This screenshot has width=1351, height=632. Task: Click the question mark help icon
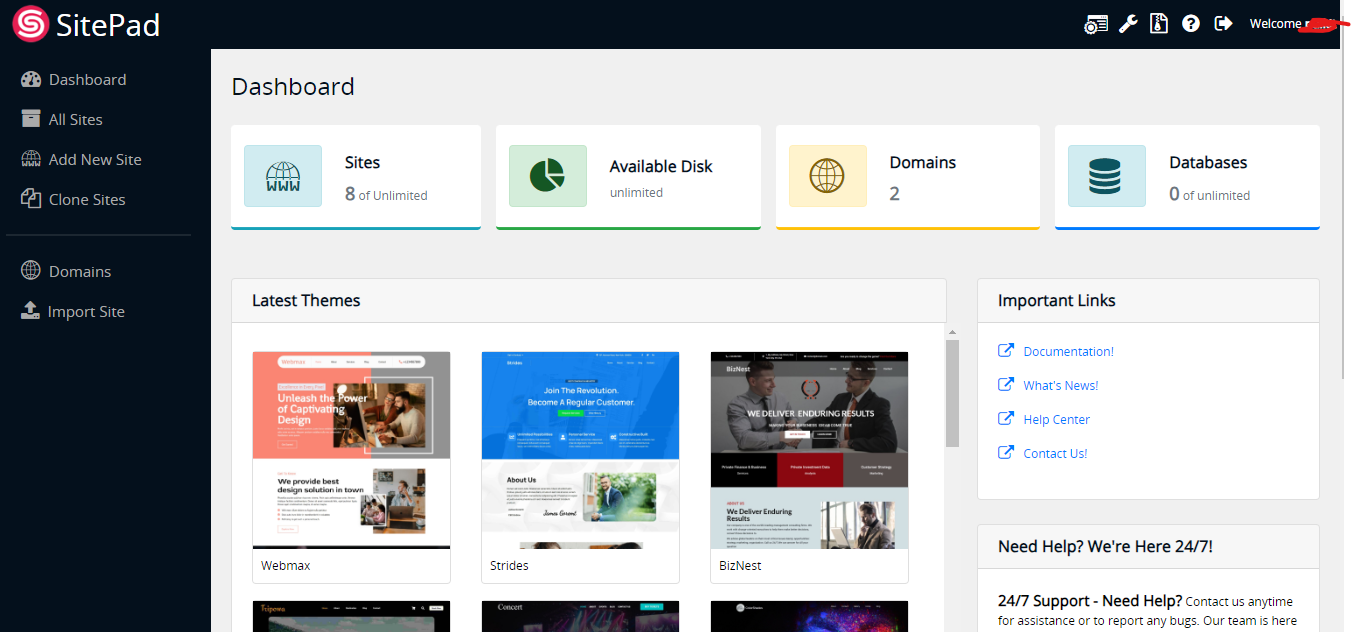tap(1190, 23)
